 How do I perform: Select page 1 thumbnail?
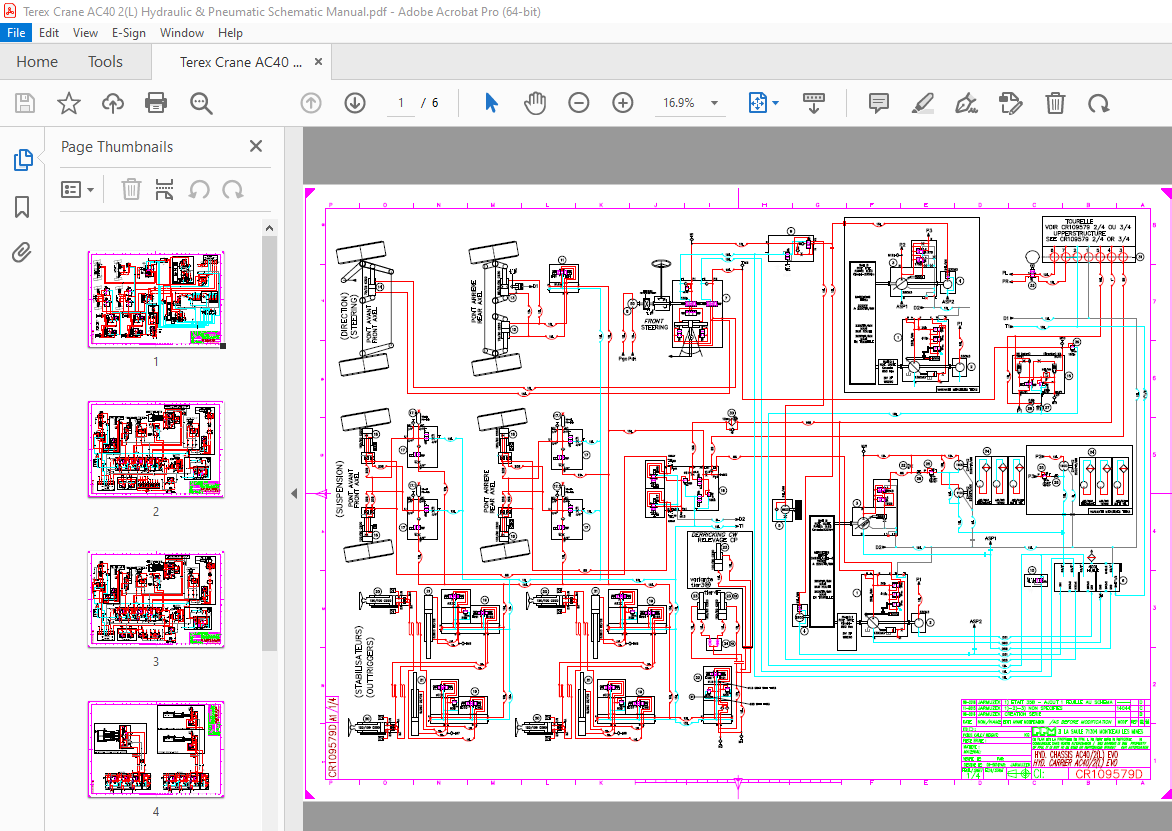(x=155, y=299)
